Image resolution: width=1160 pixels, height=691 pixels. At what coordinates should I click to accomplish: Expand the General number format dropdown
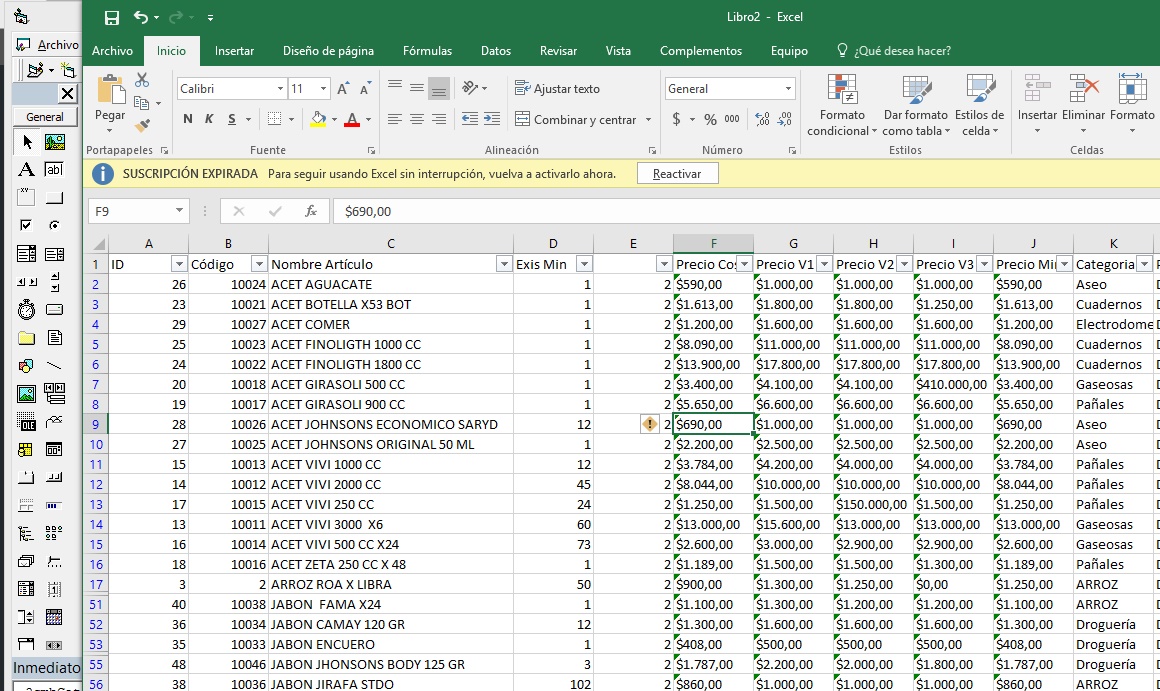click(x=788, y=89)
